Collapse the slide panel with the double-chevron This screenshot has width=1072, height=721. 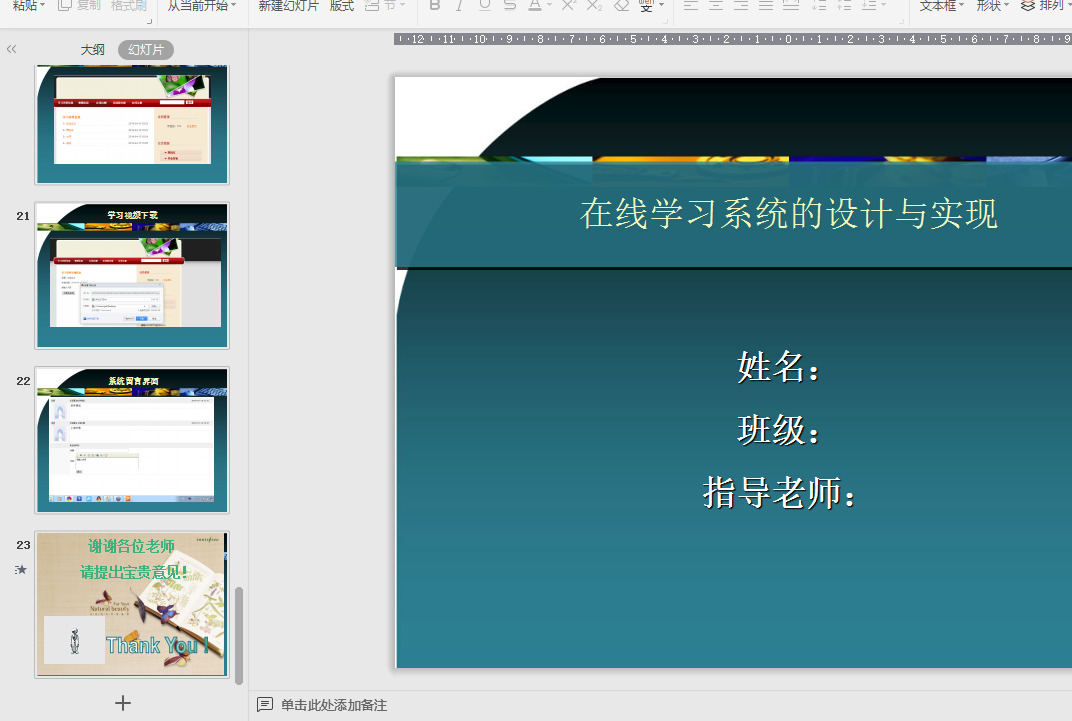(x=12, y=49)
